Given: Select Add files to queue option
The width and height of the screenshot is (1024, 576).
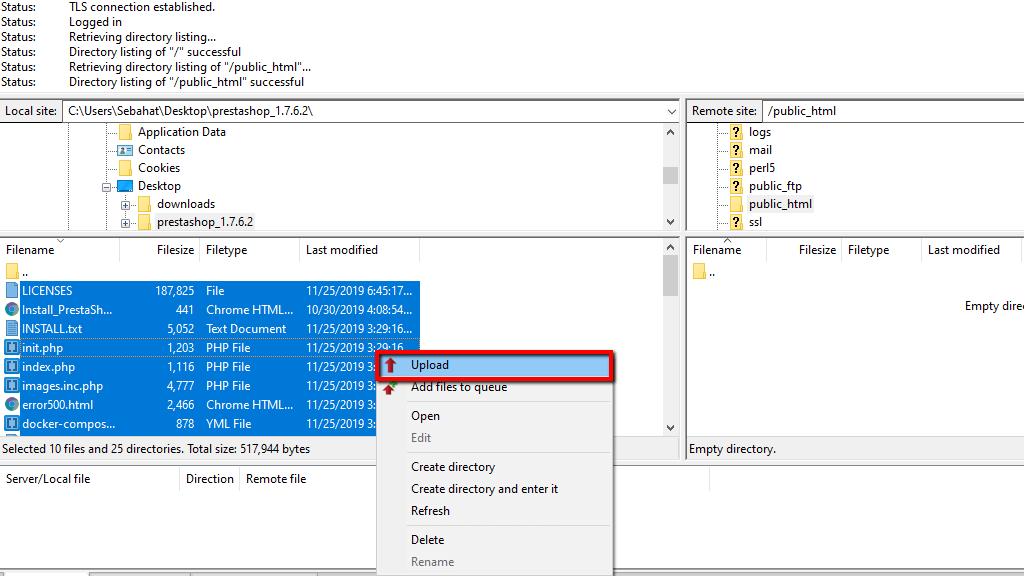Looking at the screenshot, I should (x=458, y=387).
